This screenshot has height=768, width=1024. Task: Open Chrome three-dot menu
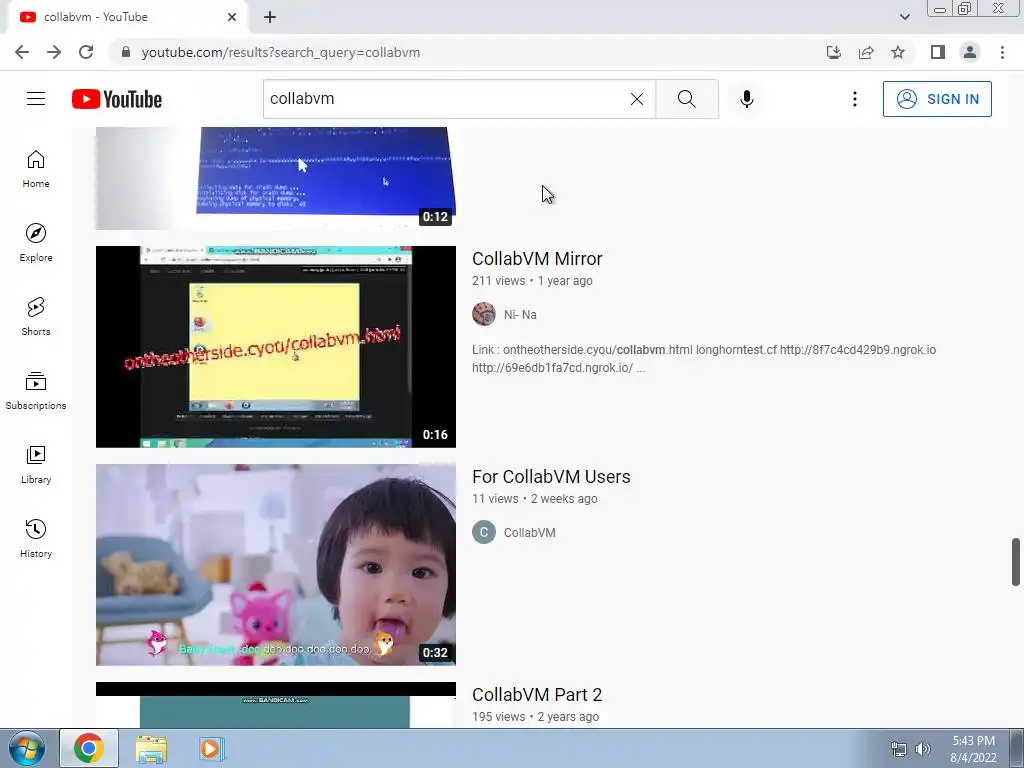click(1002, 52)
